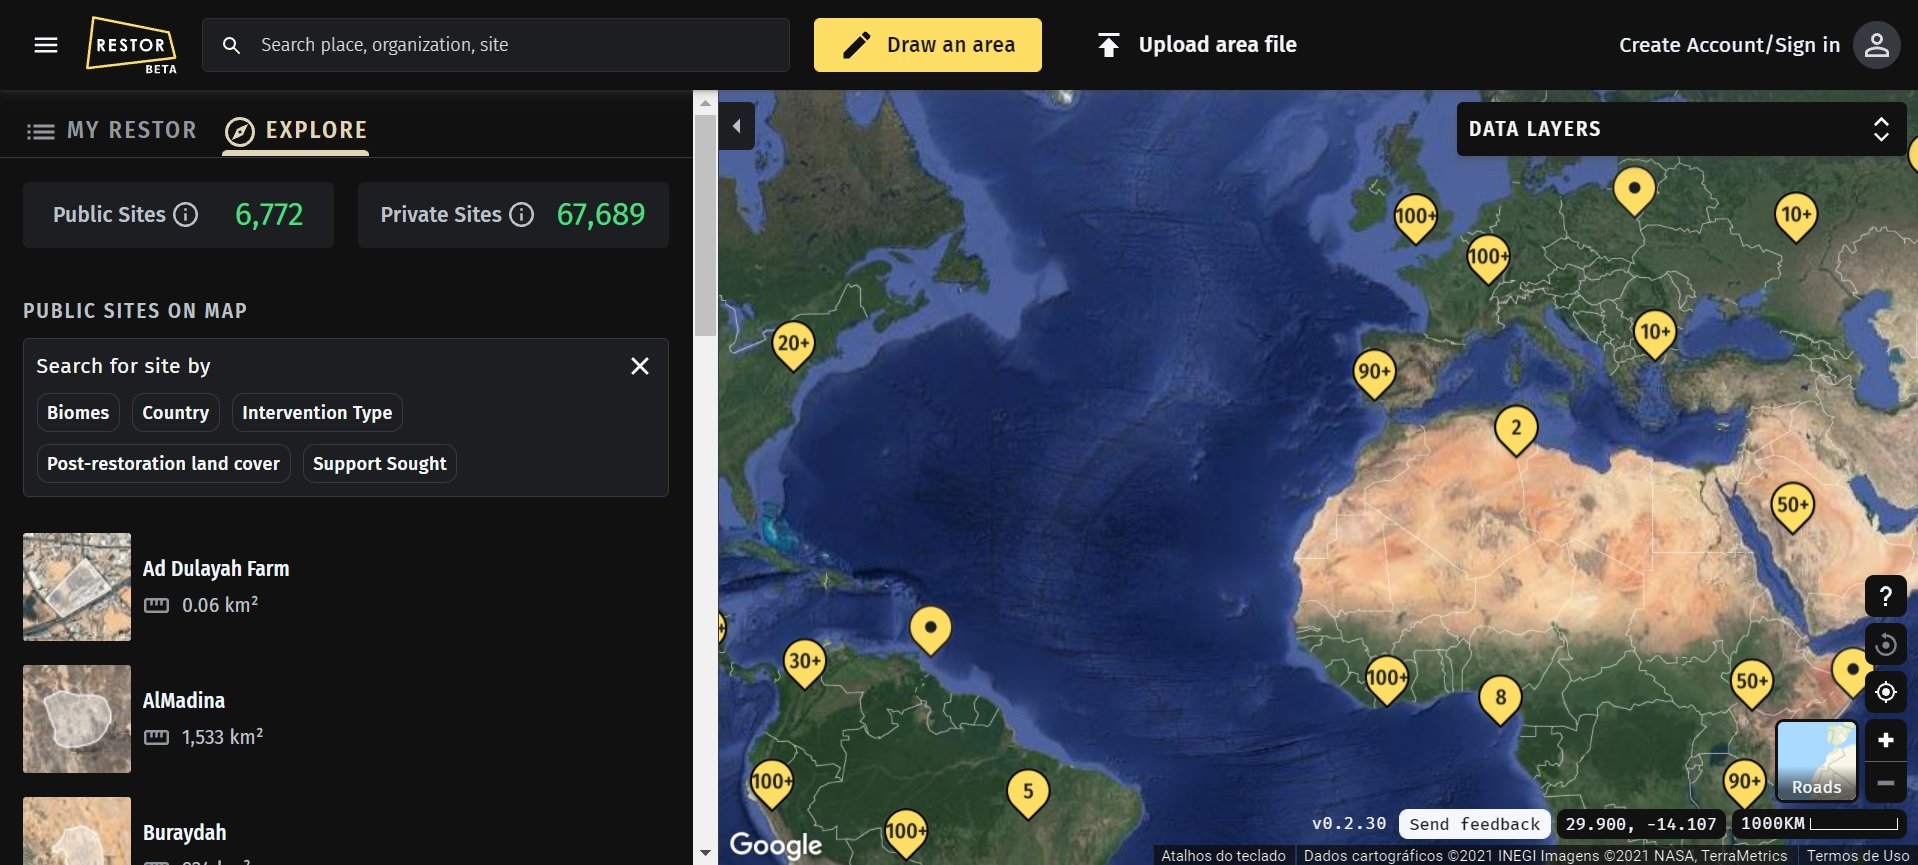Click the sidebar scrollbar thumb
1918x865 pixels.
(705, 225)
